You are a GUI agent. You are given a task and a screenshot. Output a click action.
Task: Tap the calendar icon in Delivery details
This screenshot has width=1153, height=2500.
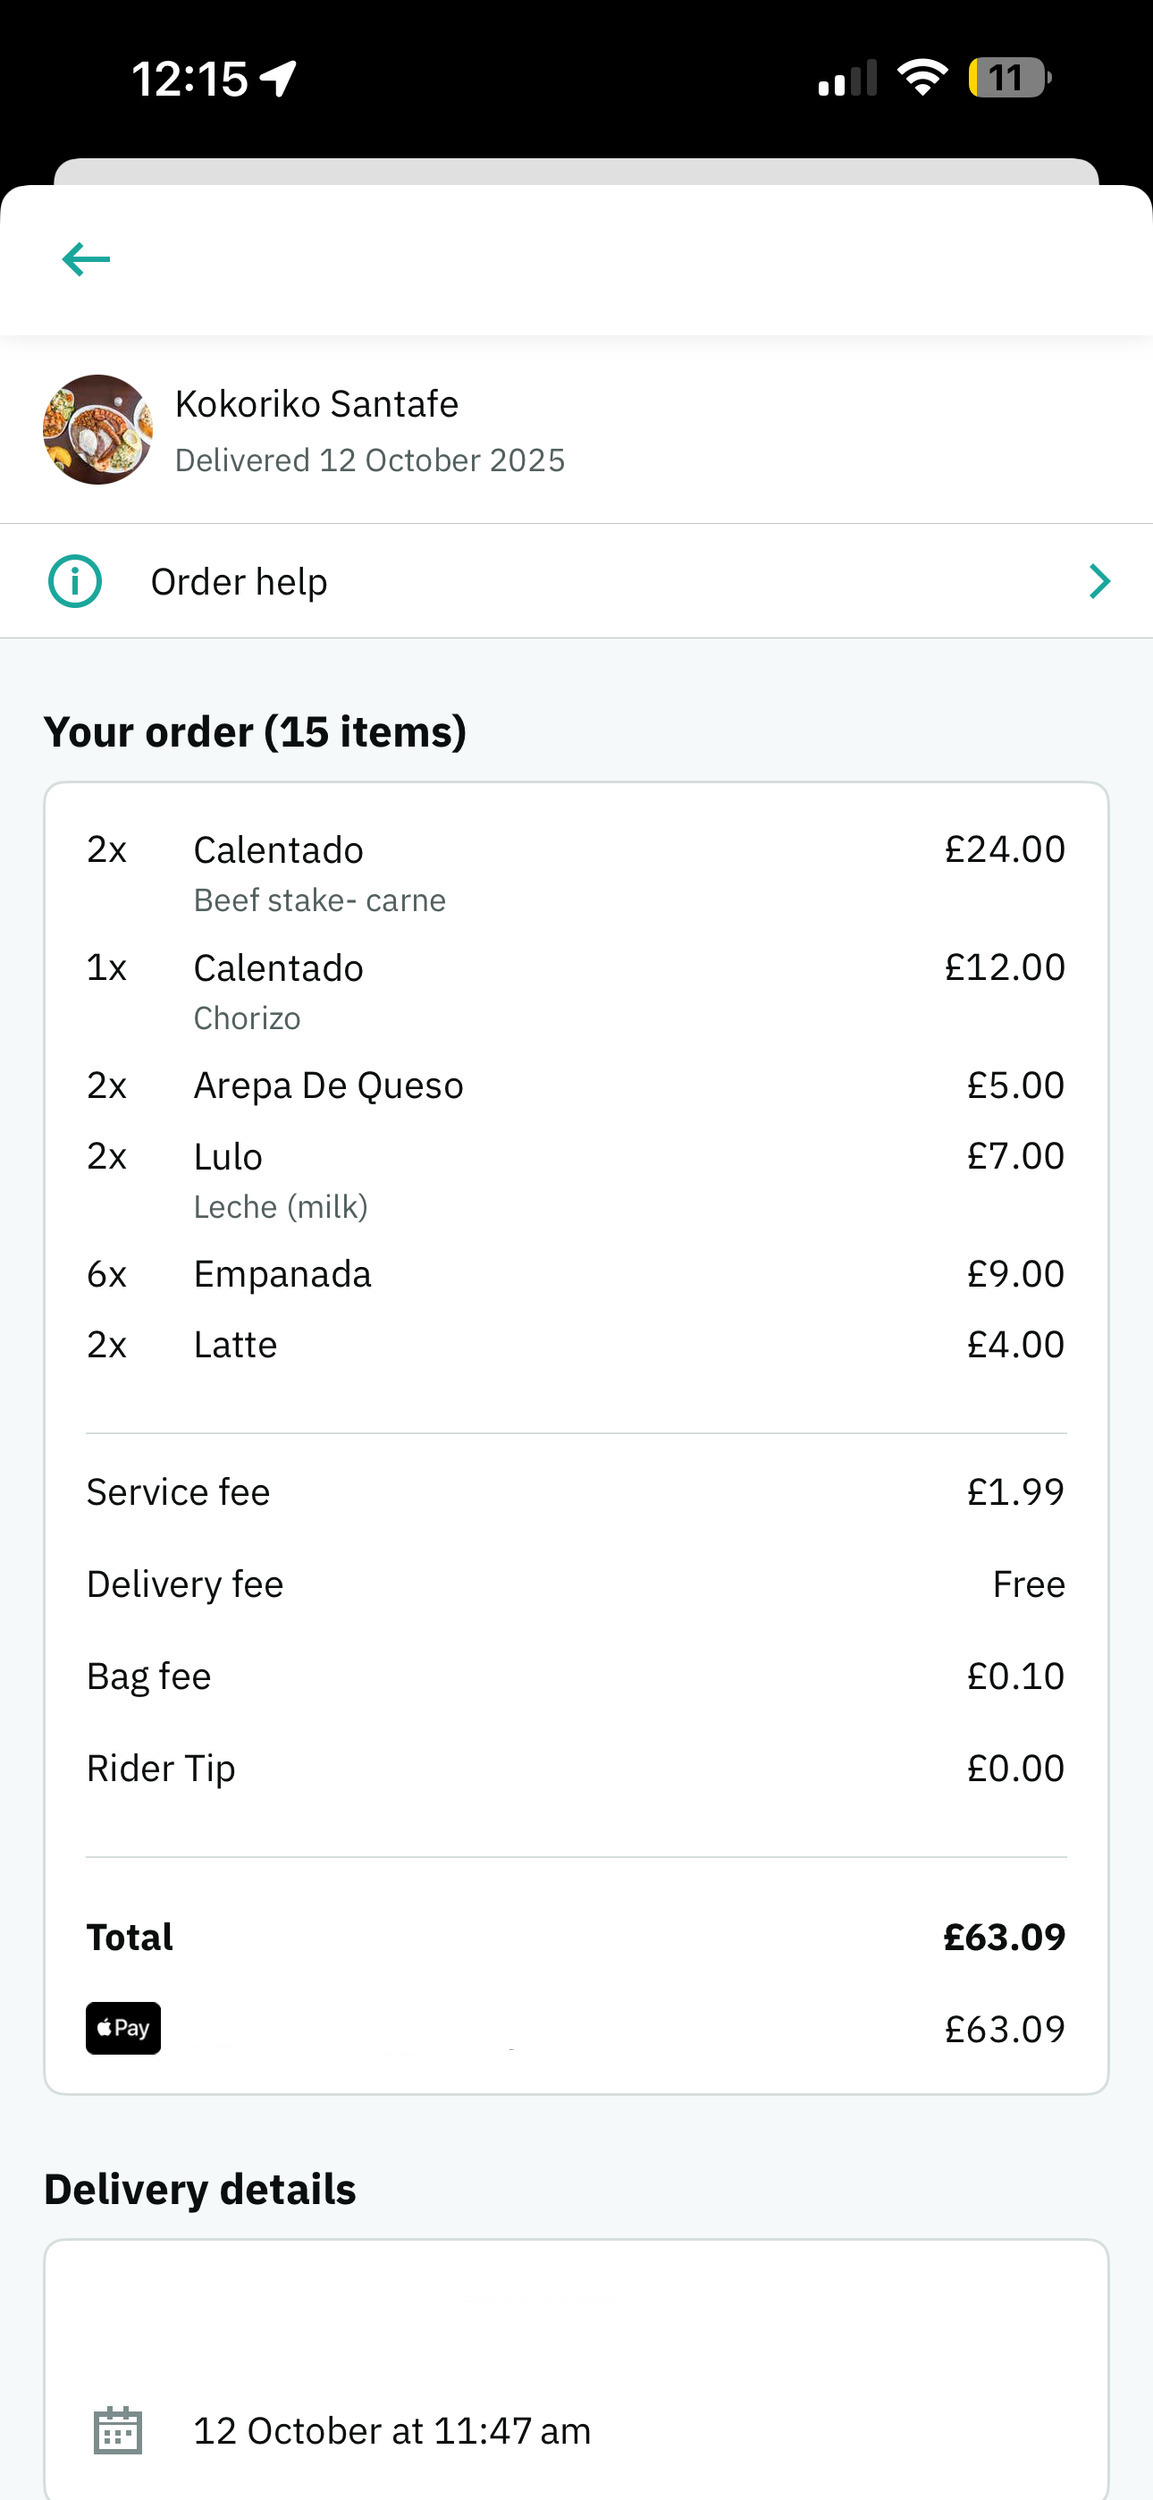[118, 2430]
